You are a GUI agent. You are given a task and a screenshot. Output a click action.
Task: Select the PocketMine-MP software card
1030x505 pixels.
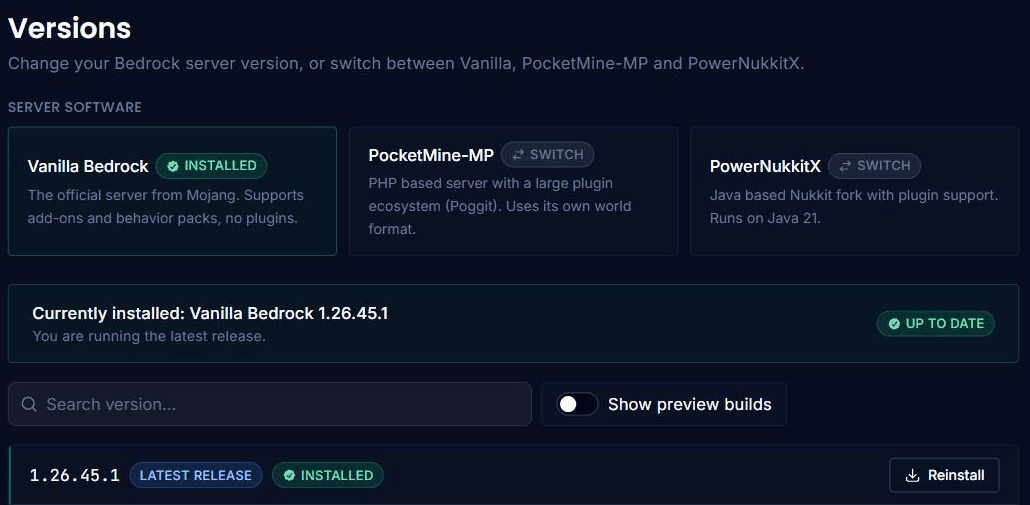(513, 191)
